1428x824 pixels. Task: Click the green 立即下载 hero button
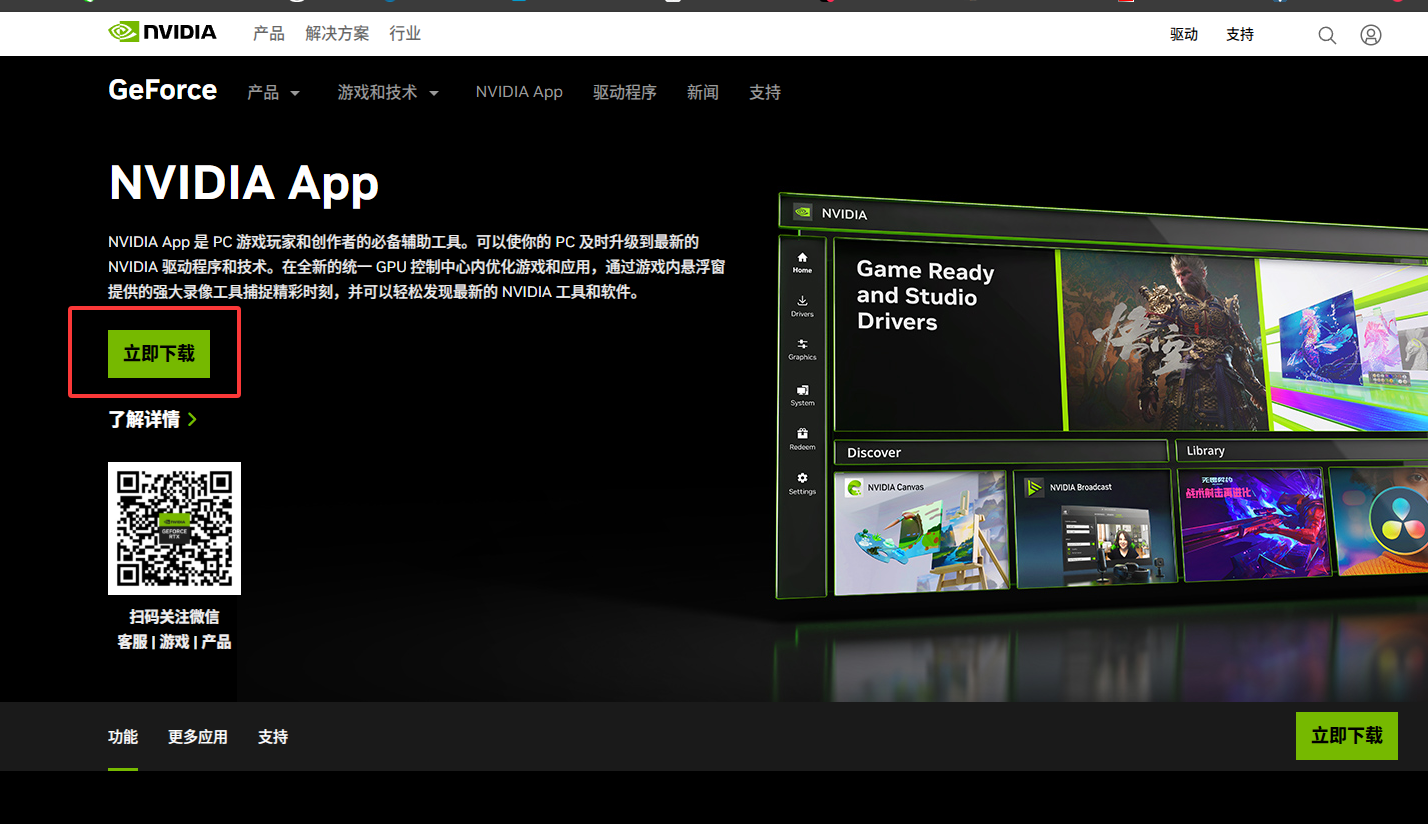(x=159, y=354)
